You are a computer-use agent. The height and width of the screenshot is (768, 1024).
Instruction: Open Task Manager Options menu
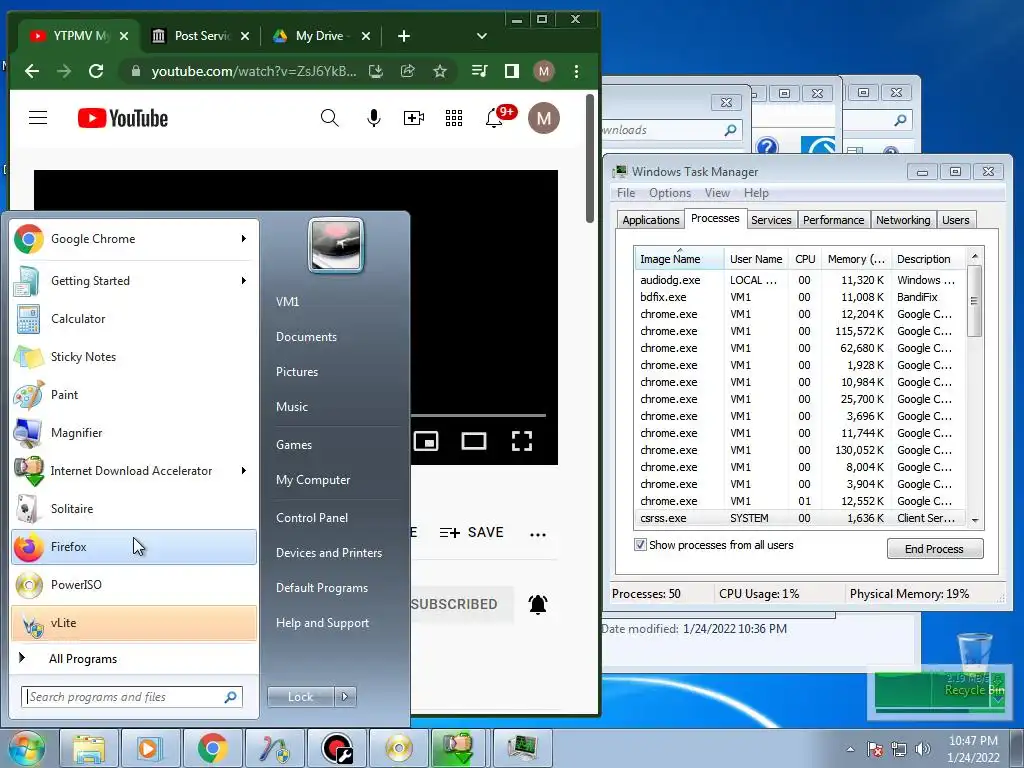point(669,193)
